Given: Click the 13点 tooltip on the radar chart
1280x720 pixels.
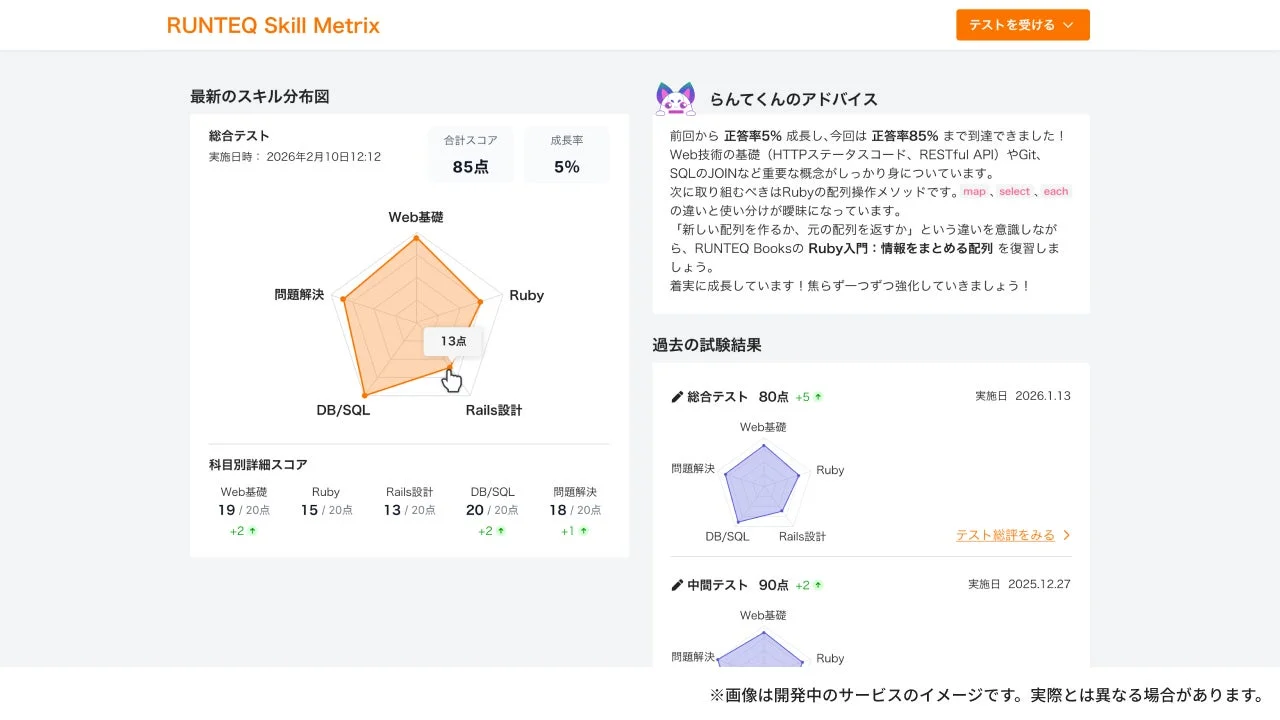Looking at the screenshot, I should point(454,341).
